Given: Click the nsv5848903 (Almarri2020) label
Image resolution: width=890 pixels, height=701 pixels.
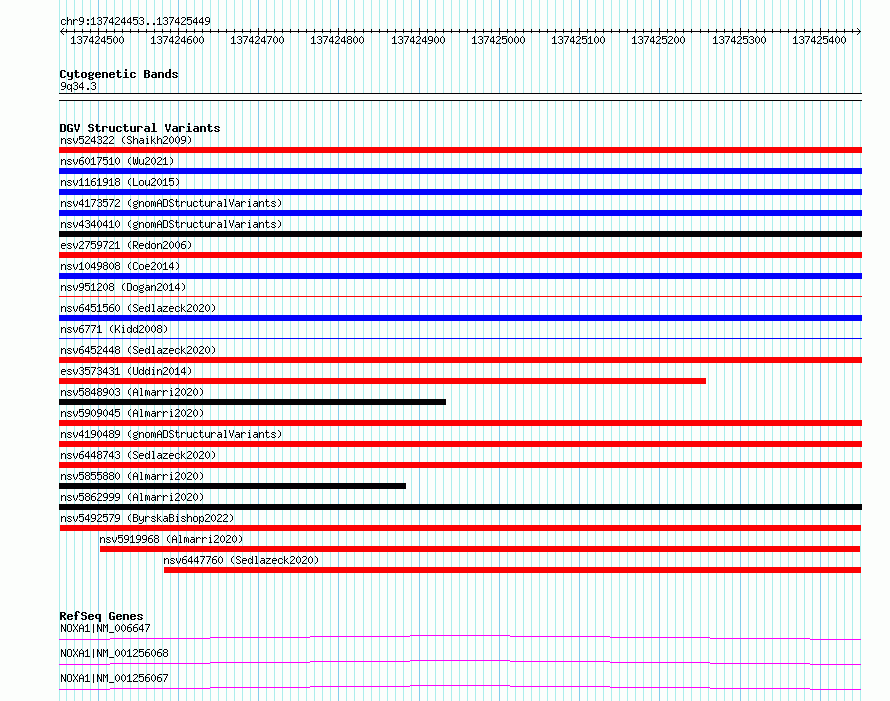Looking at the screenshot, I should point(132,392).
